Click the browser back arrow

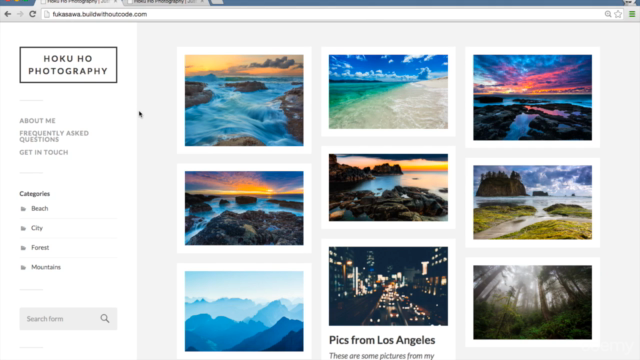click(8, 14)
